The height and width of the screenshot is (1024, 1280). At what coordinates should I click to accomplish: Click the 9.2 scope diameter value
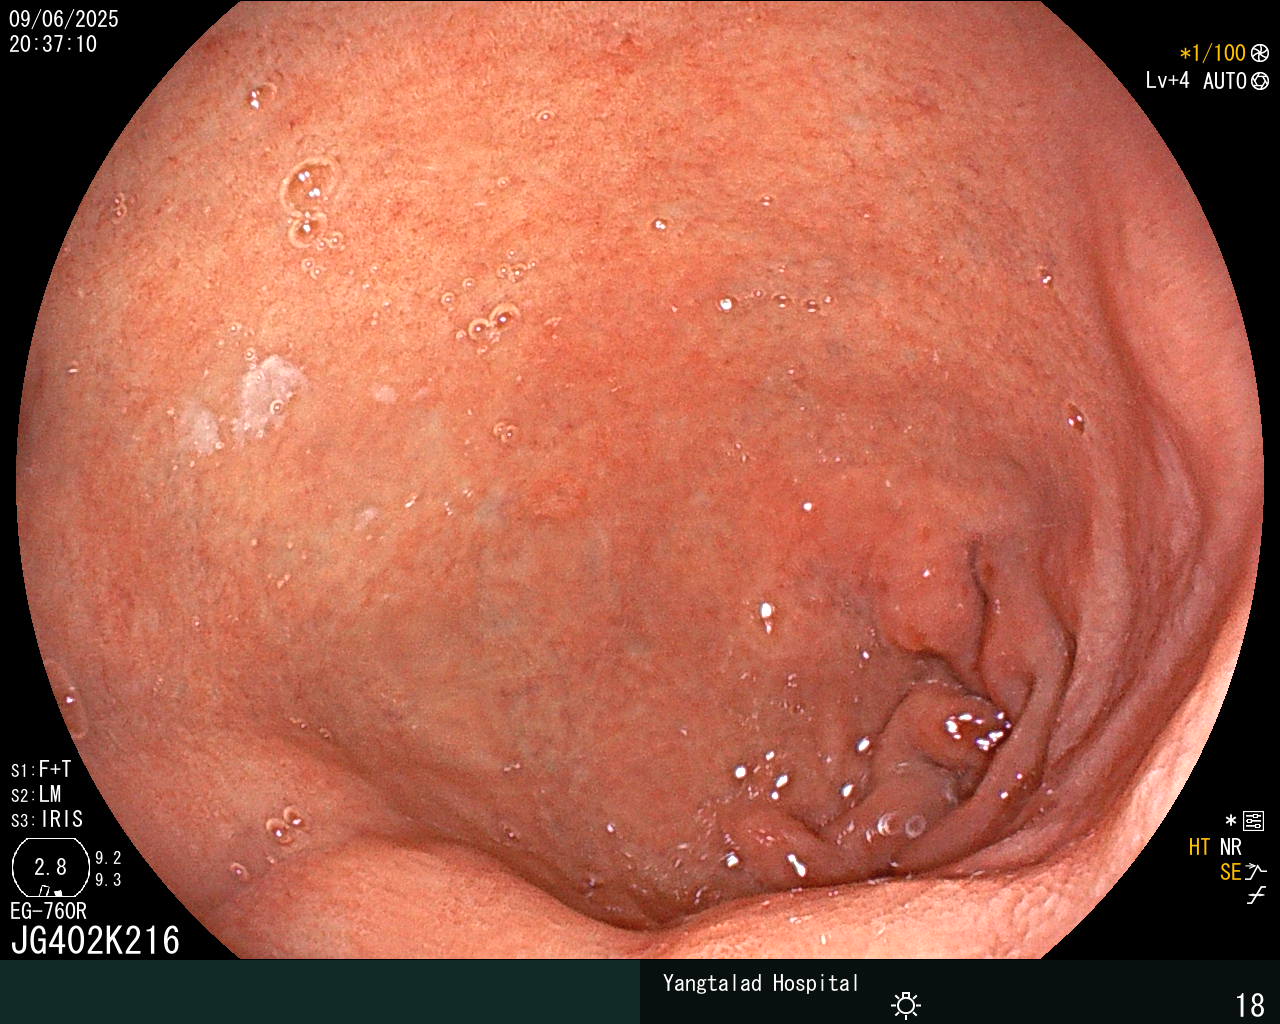(x=108, y=858)
